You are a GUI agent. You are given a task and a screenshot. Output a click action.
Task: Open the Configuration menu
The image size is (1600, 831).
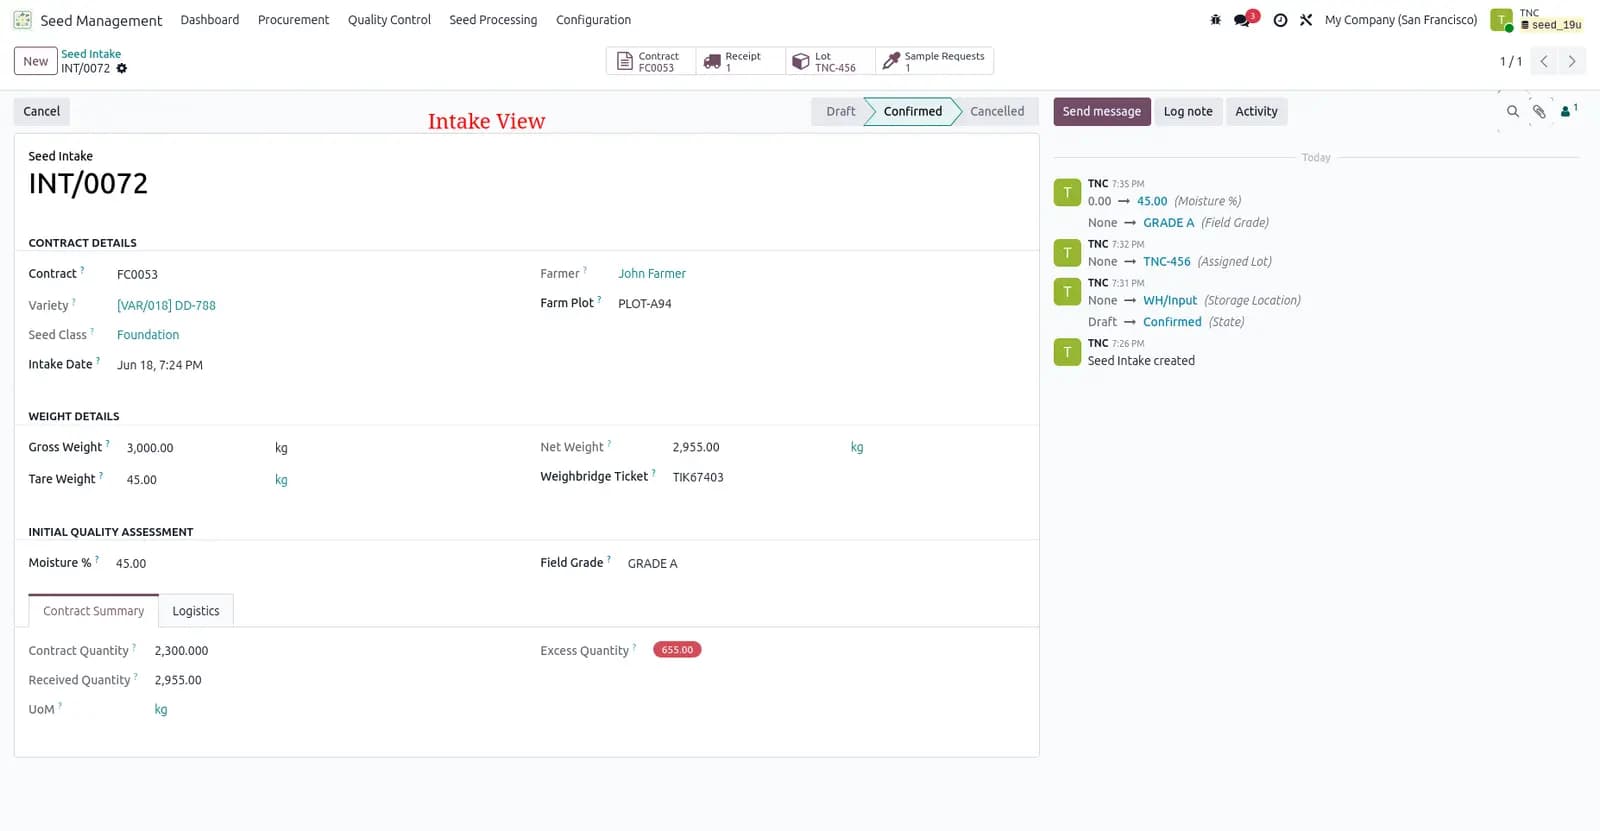(x=593, y=20)
